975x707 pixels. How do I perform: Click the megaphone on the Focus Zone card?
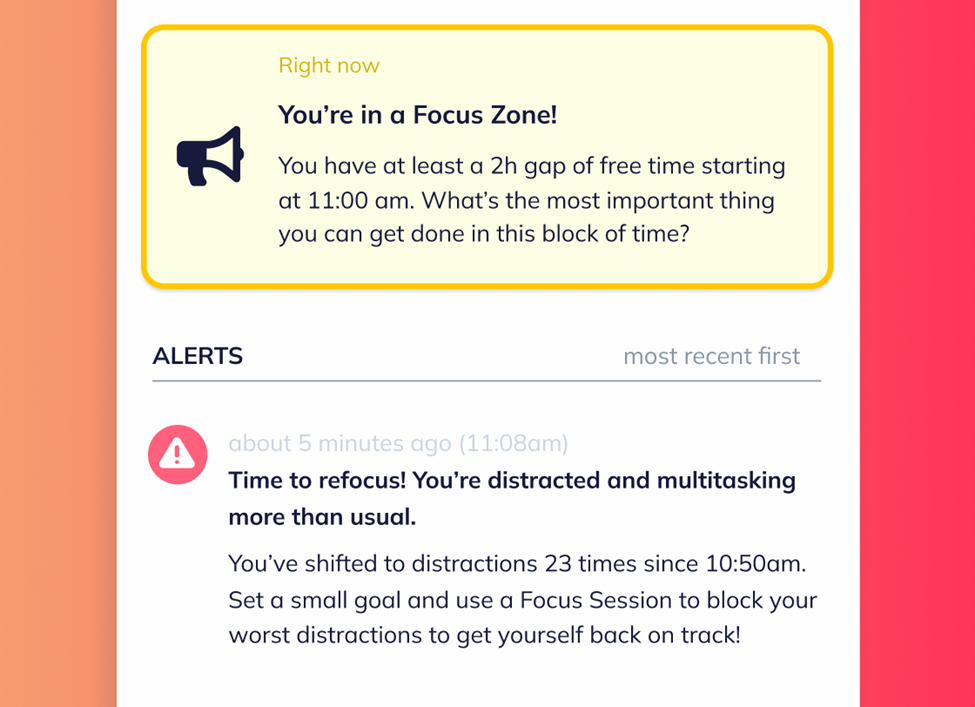(x=209, y=155)
